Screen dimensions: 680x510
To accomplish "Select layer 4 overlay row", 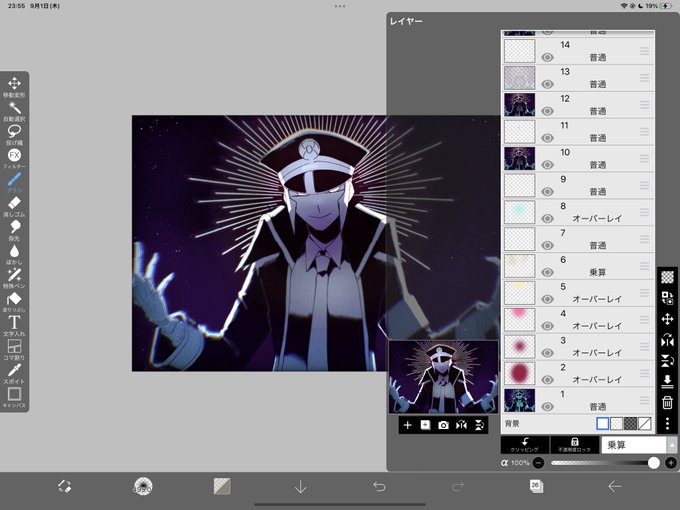I will pos(578,320).
